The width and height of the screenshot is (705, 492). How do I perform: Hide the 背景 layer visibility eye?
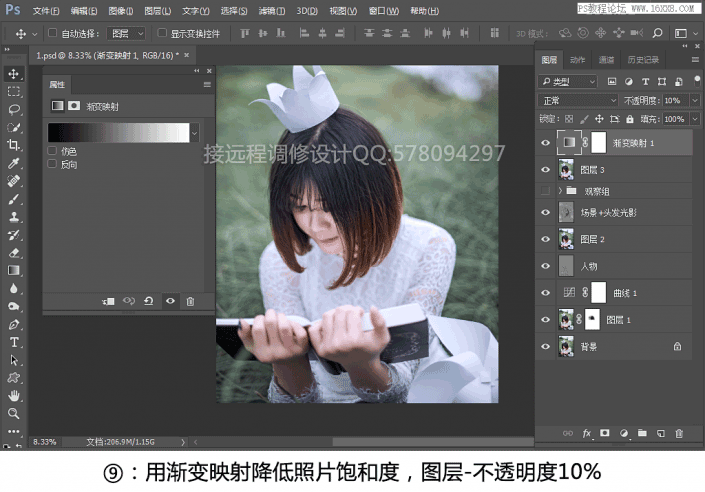click(x=545, y=346)
